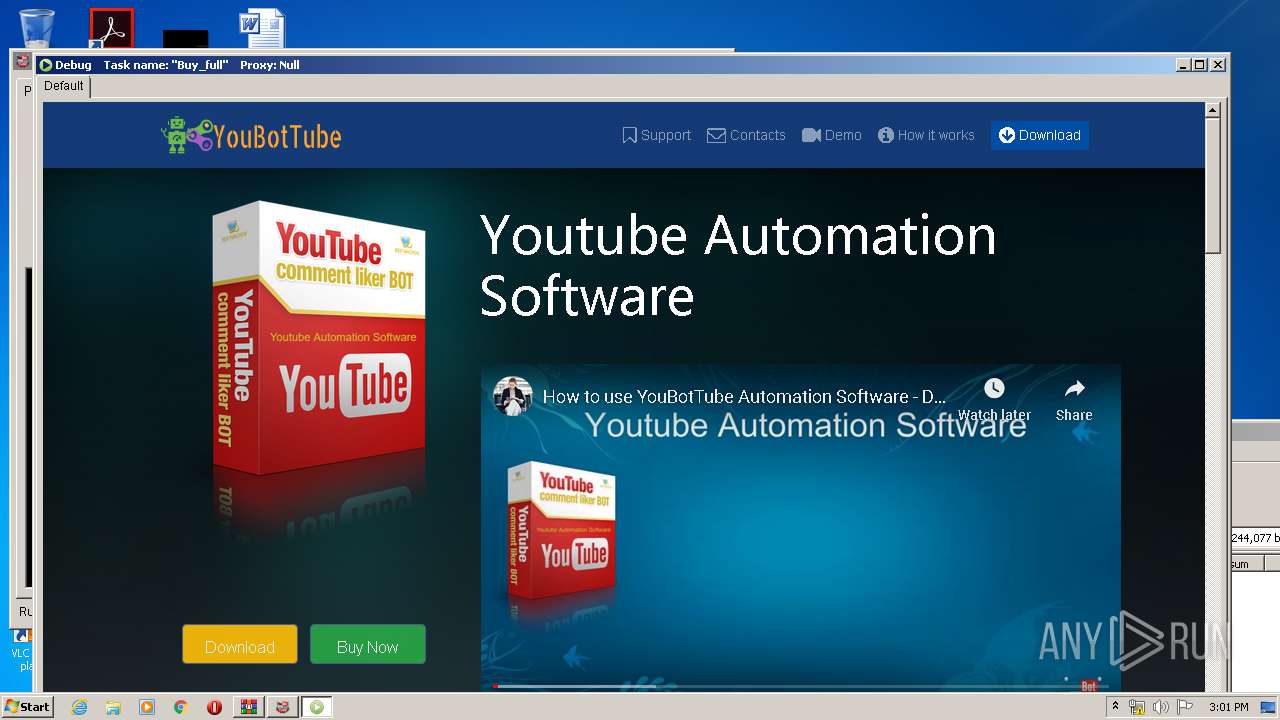
Task: Open the video title link
Action: coord(743,396)
